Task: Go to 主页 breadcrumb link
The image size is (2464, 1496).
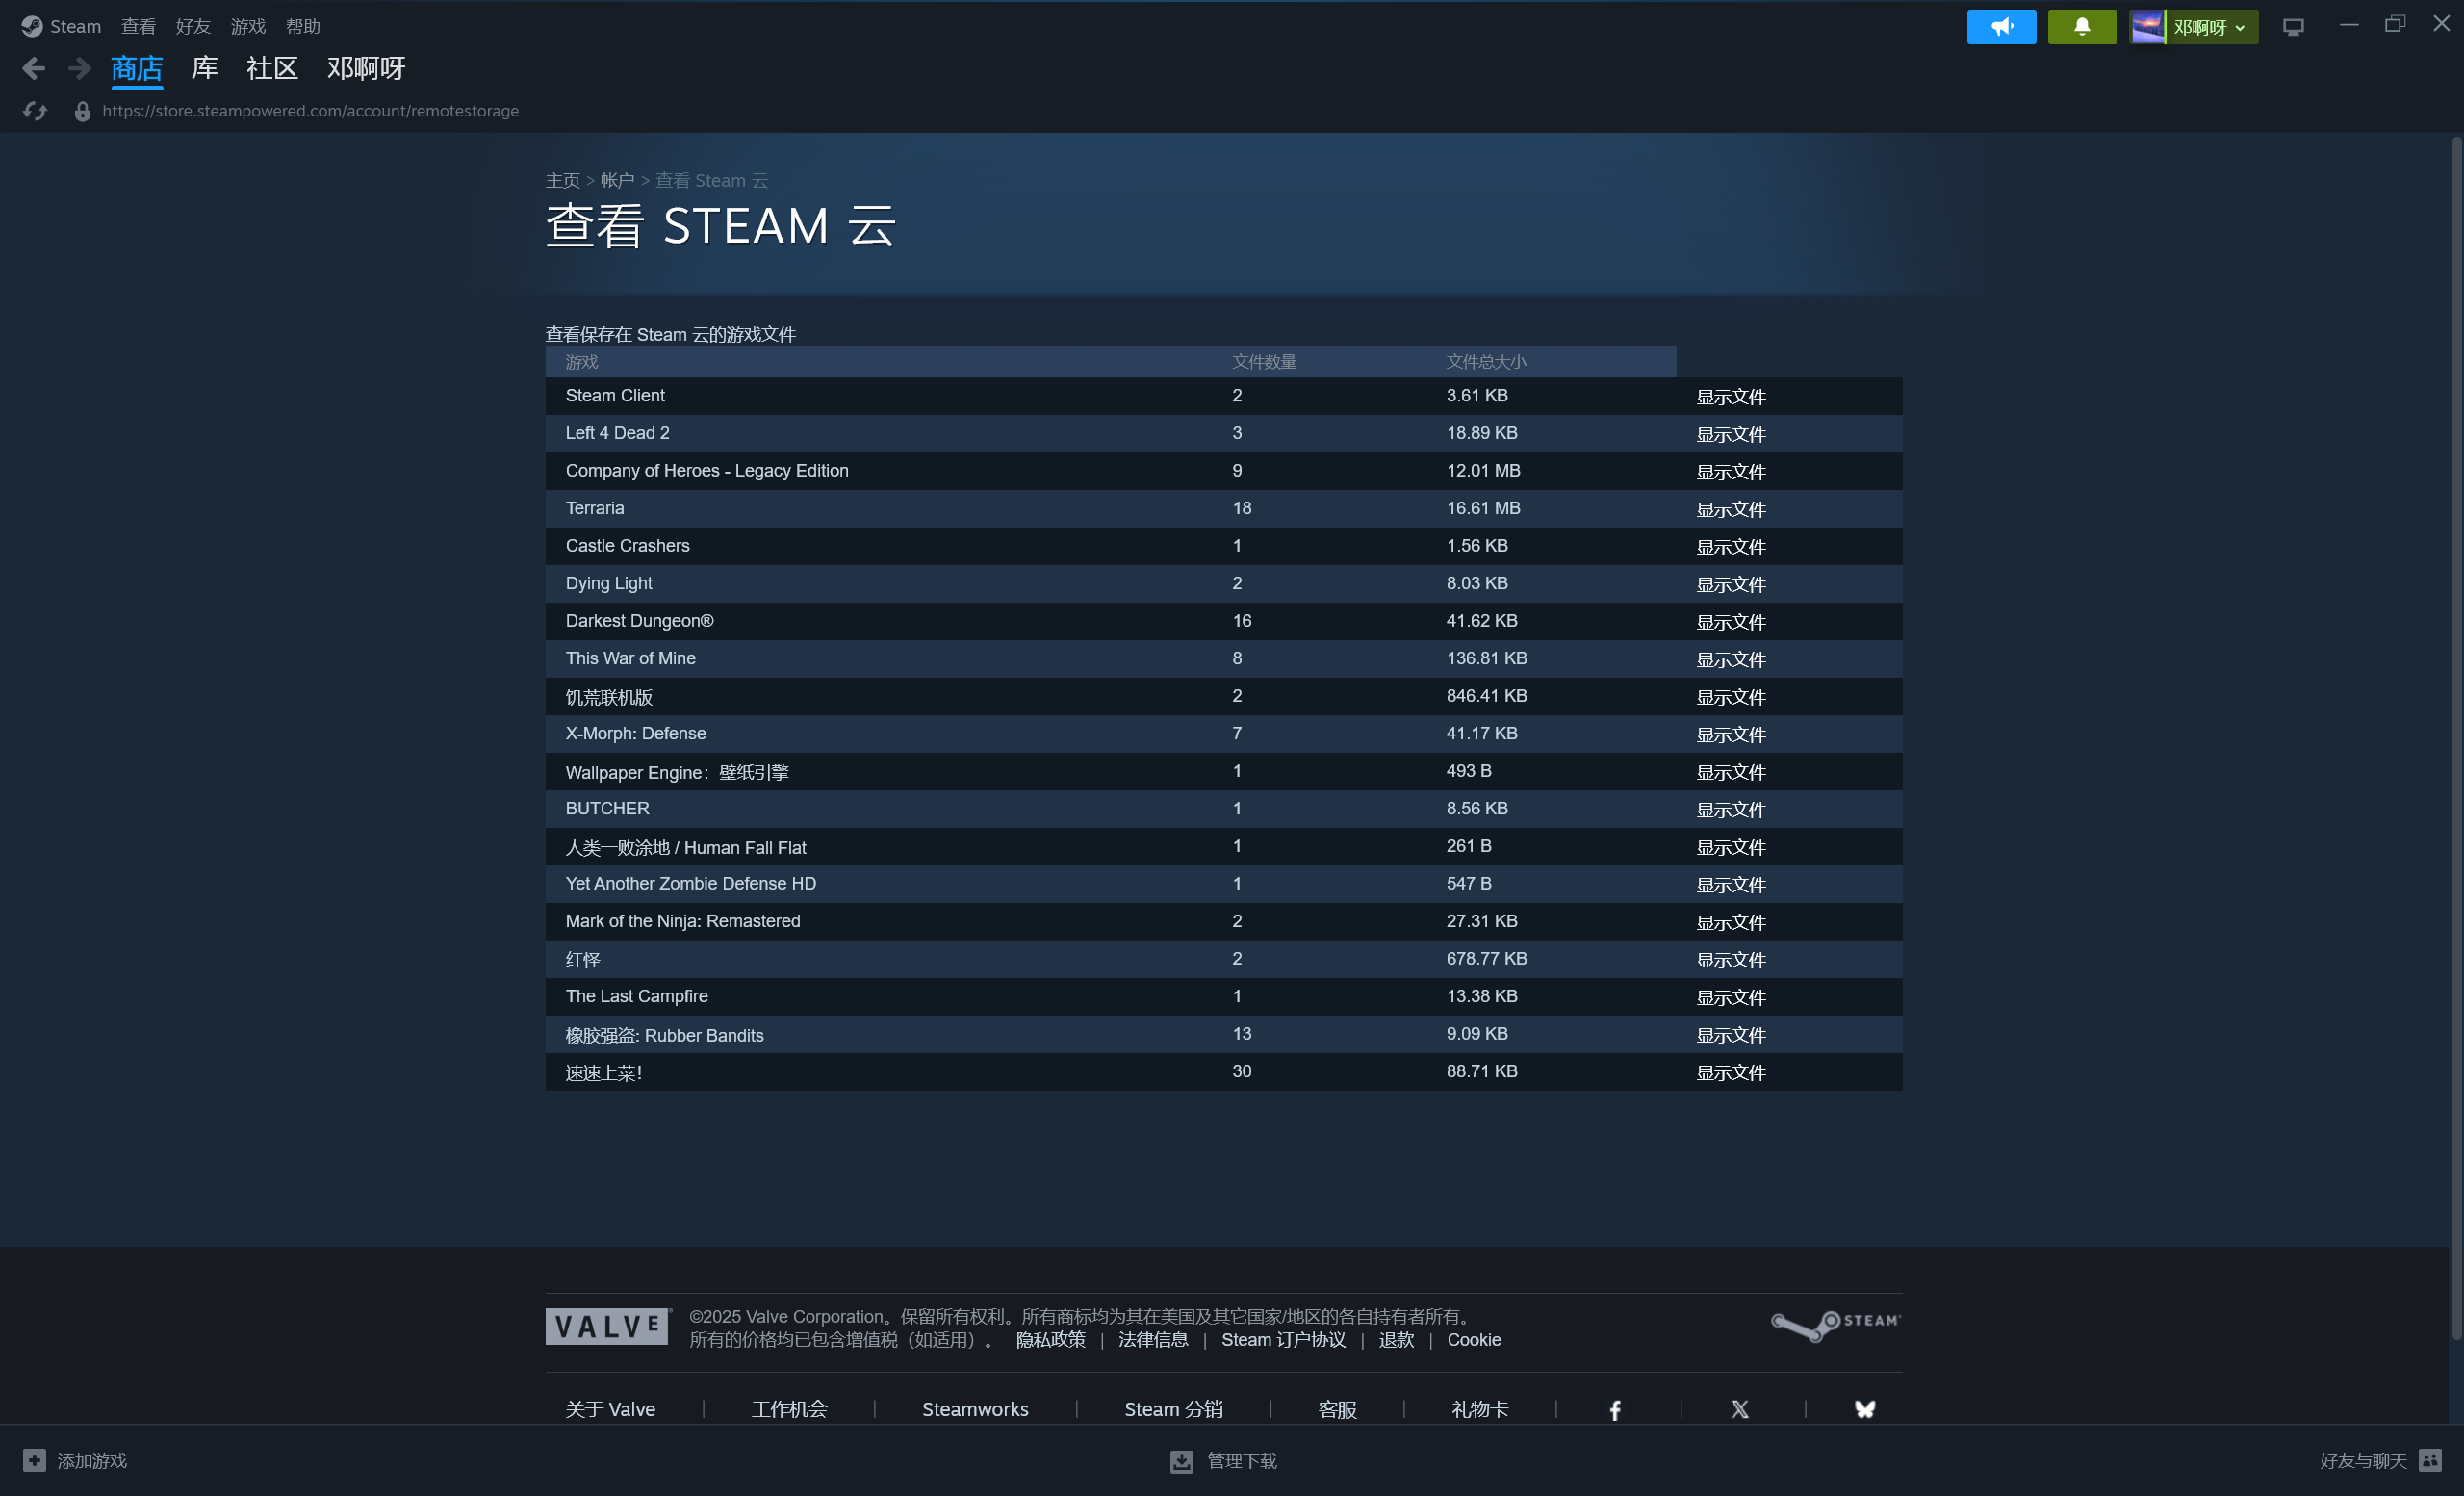Action: tap(563, 180)
